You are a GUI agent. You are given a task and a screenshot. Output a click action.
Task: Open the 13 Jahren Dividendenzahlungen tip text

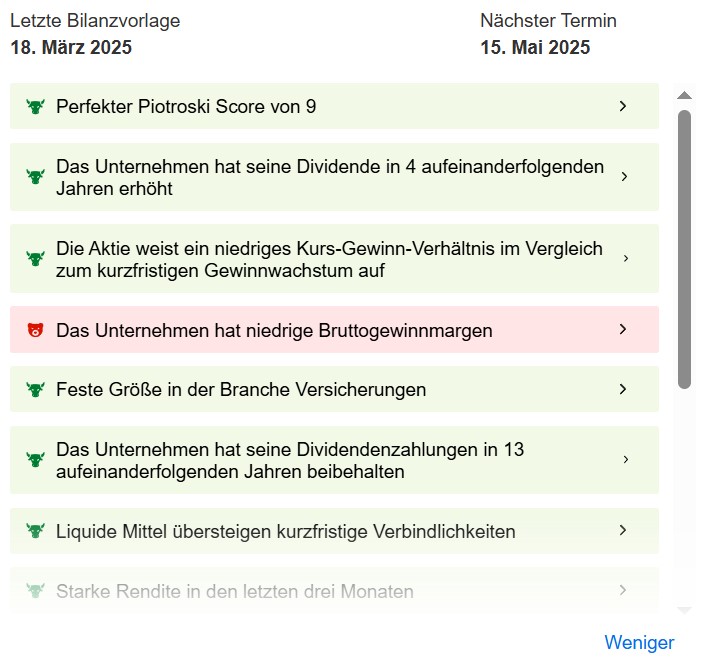click(x=290, y=460)
